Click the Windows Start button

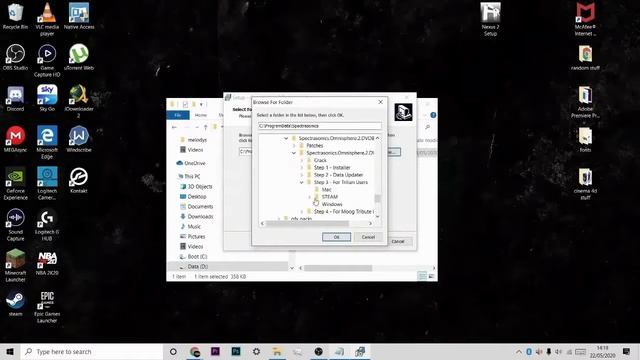tap(10, 351)
